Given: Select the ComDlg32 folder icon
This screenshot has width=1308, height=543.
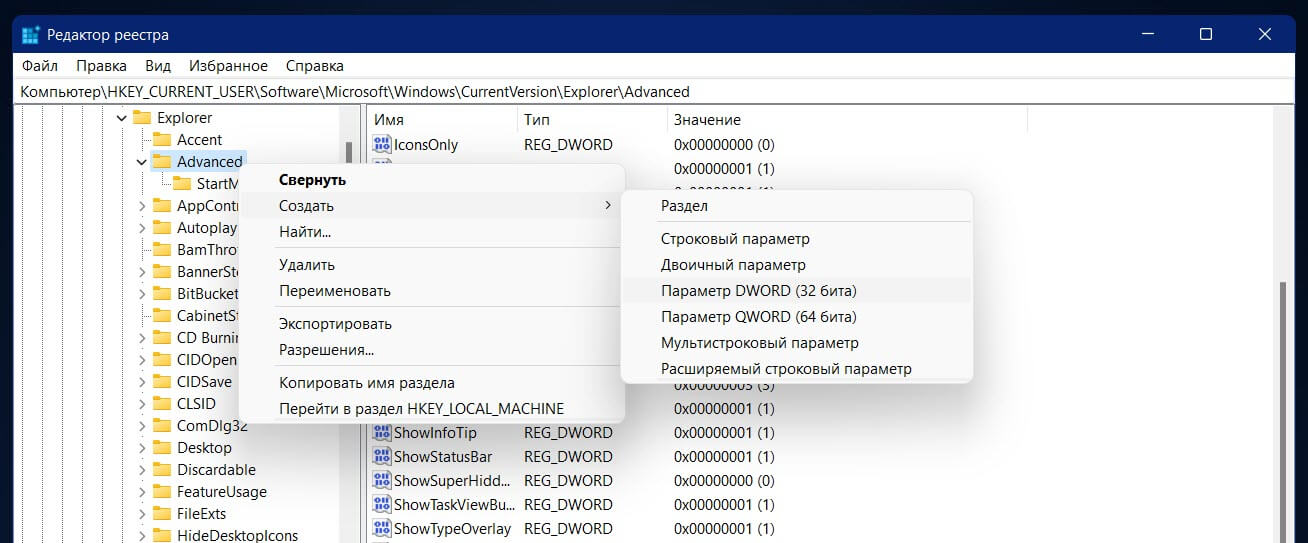Looking at the screenshot, I should 161,426.
